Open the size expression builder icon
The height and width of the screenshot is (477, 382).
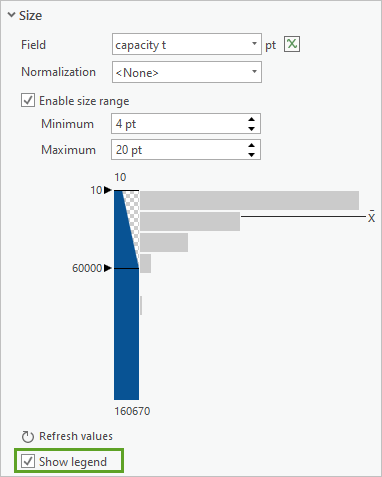[x=292, y=44]
